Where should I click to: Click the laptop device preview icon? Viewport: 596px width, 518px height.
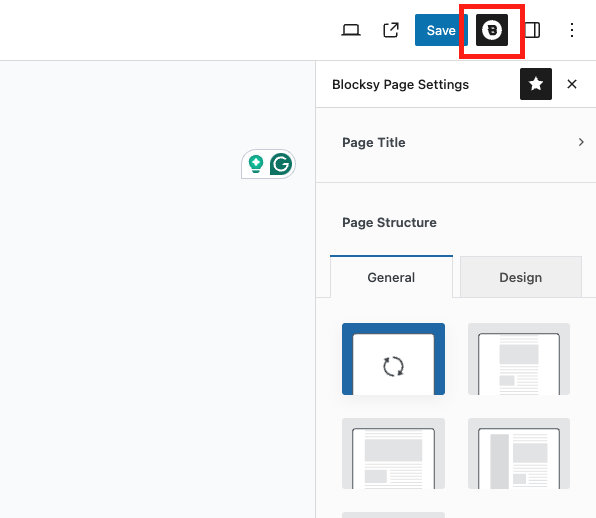[350, 30]
